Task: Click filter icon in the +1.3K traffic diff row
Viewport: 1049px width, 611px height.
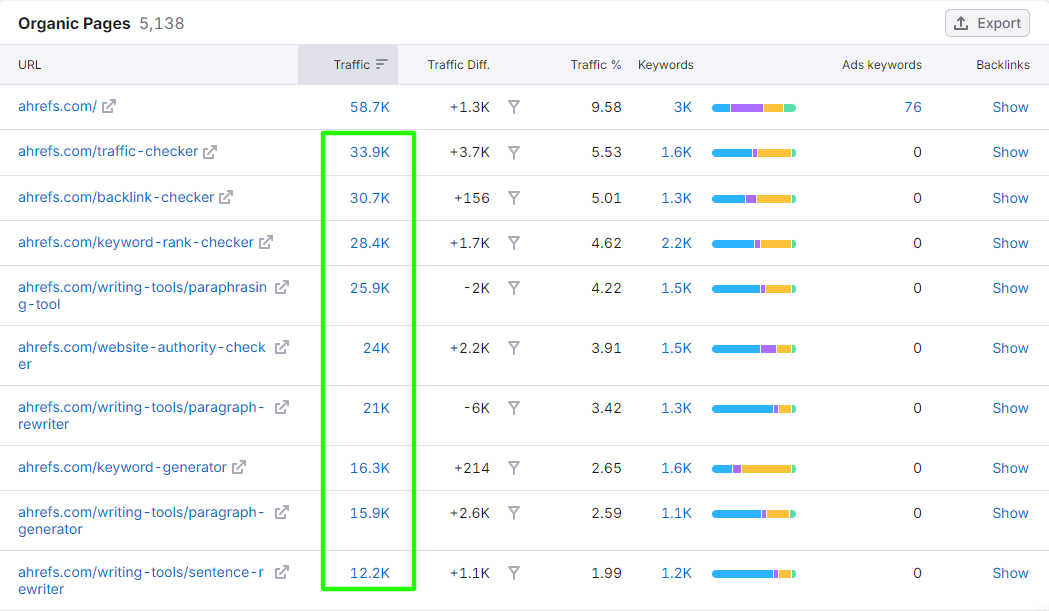Action: [514, 107]
